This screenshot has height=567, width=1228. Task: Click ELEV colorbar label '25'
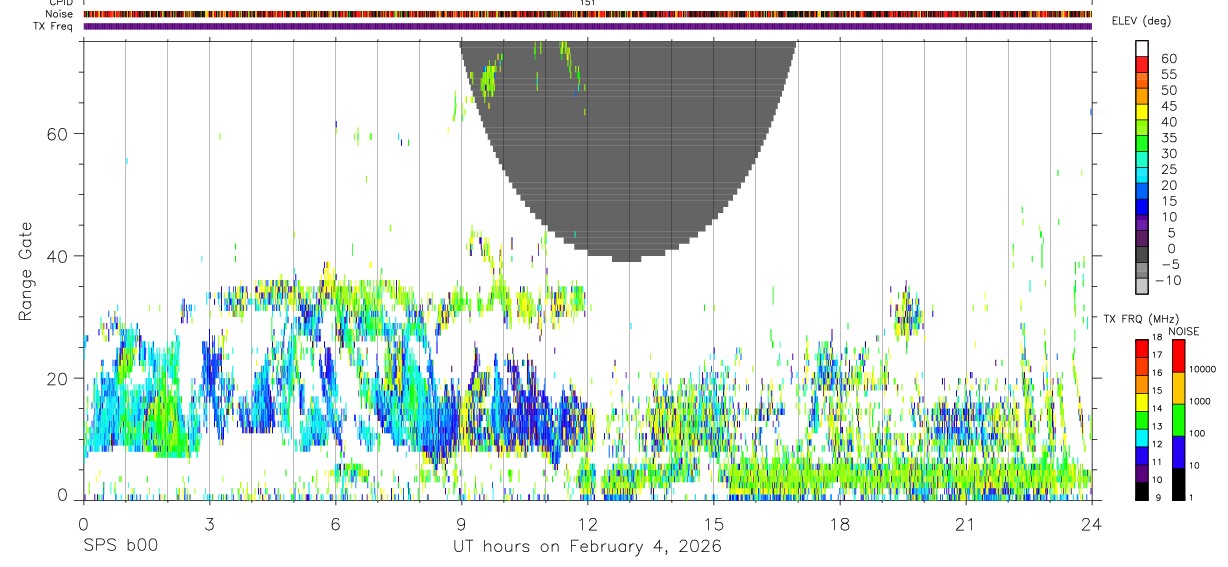[1168, 169]
